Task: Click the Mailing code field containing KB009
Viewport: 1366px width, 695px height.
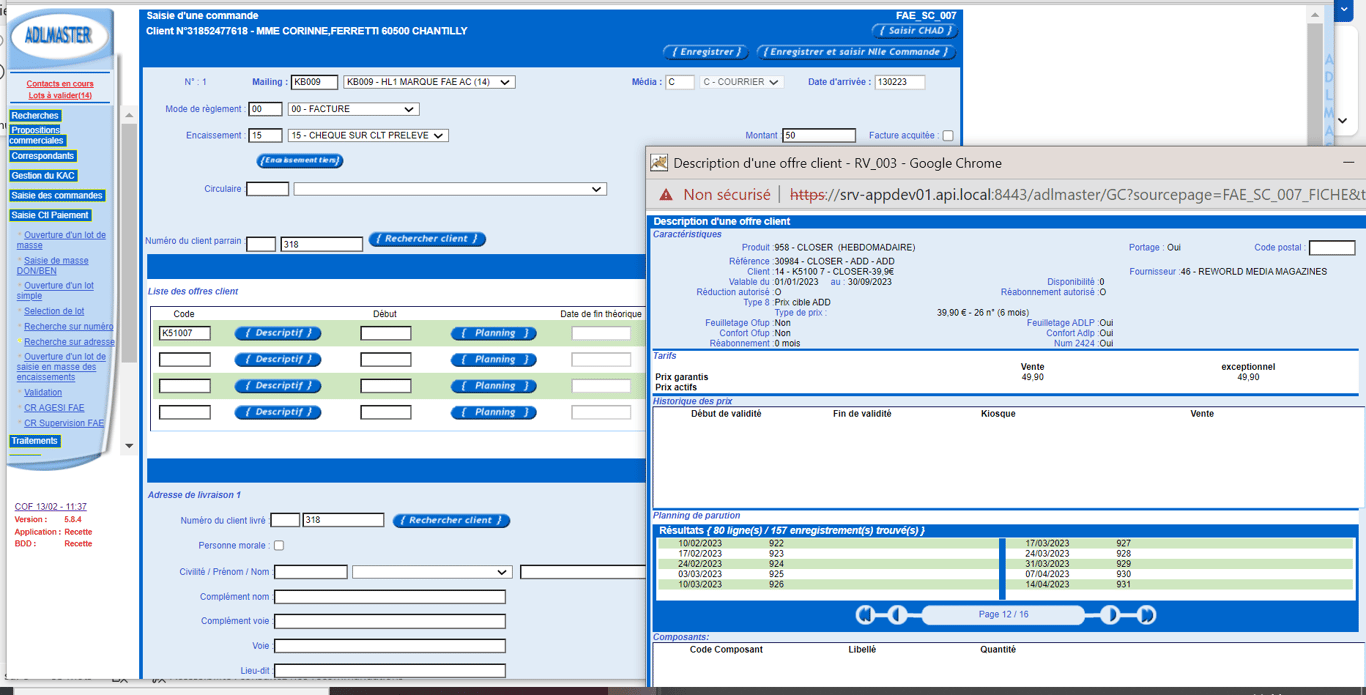Action: [314, 82]
